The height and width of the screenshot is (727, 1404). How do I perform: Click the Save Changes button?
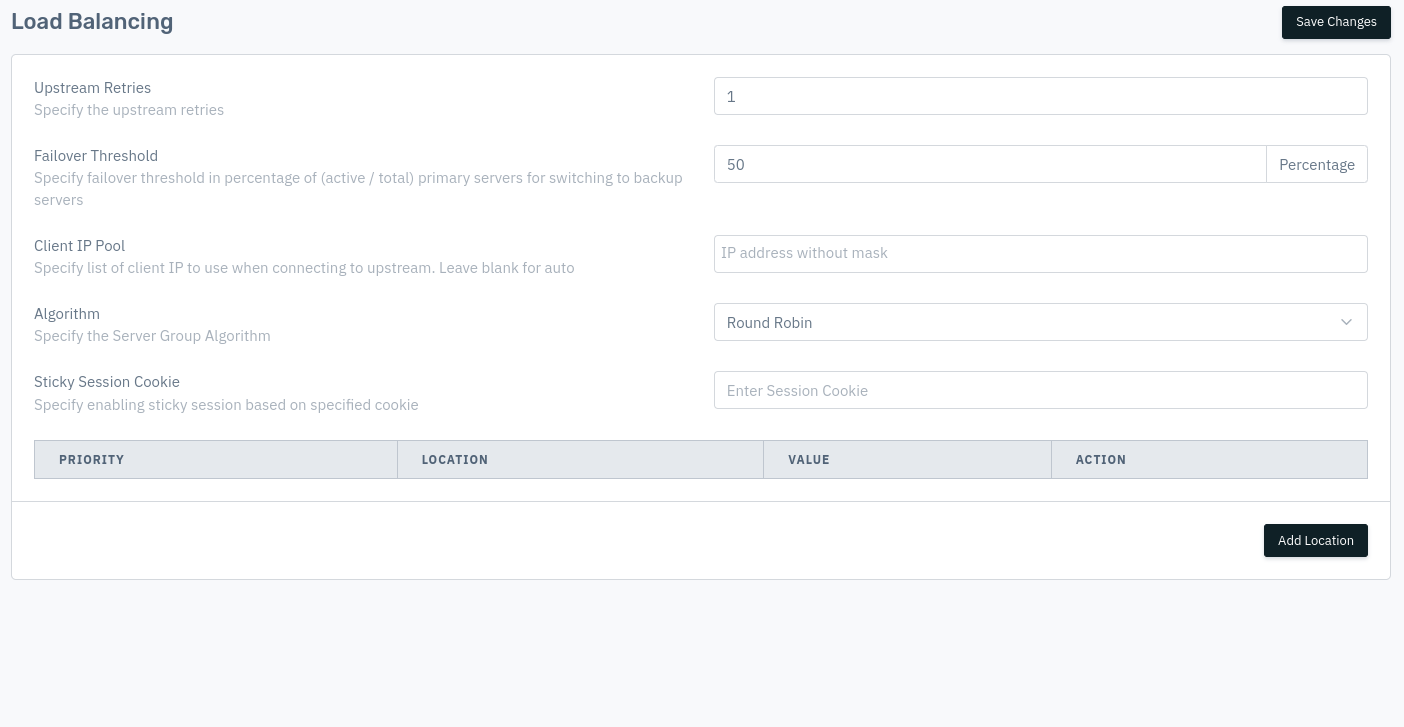(x=1336, y=22)
